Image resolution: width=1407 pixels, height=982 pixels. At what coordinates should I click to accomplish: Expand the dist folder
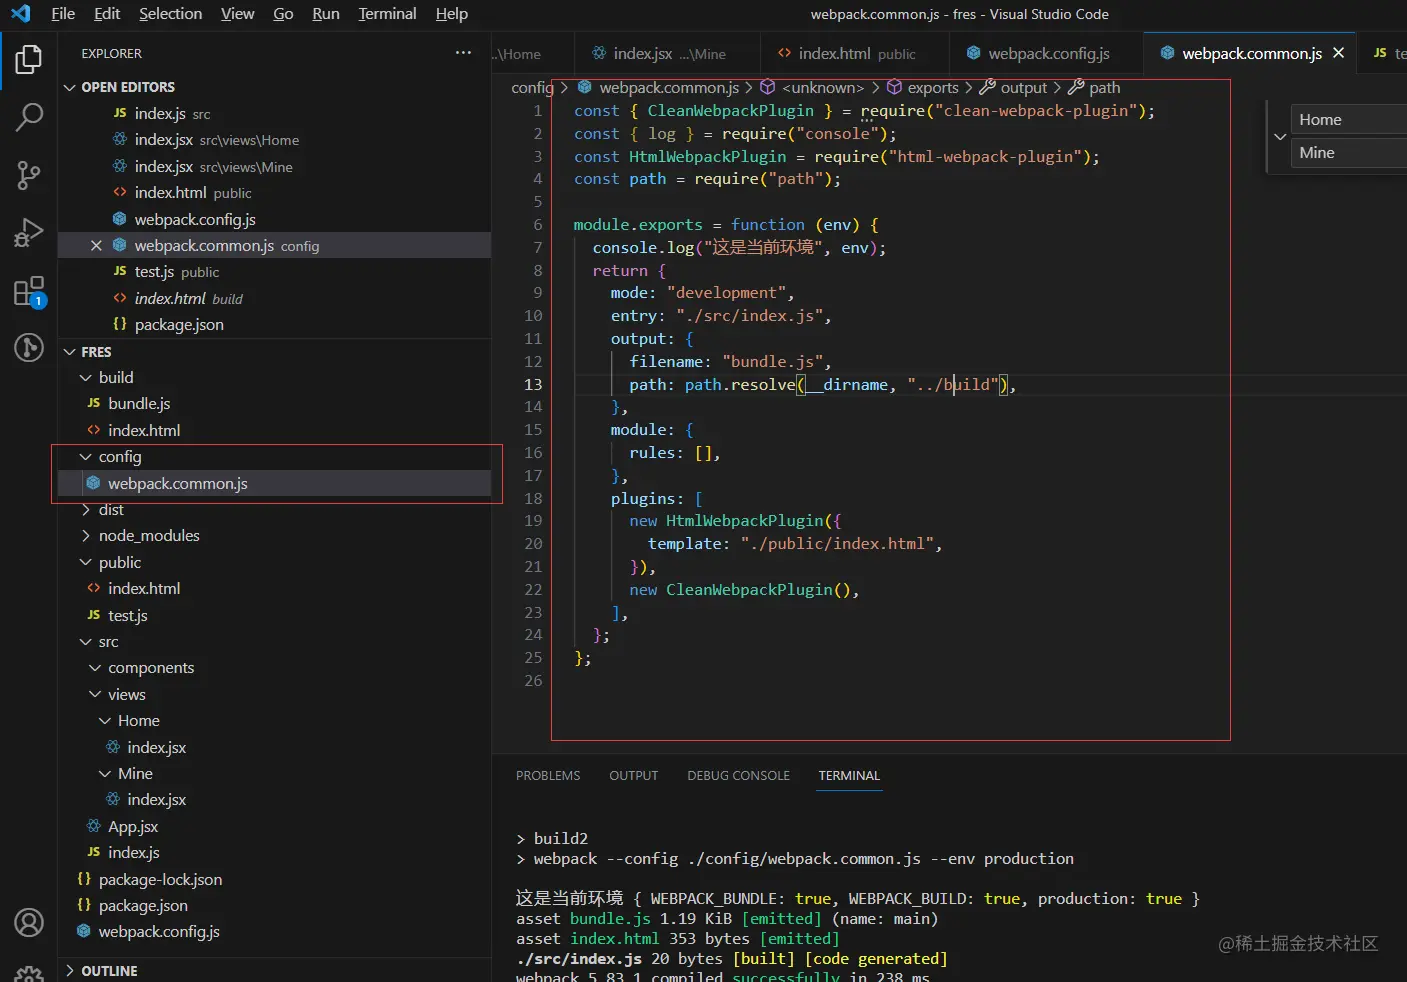86,510
